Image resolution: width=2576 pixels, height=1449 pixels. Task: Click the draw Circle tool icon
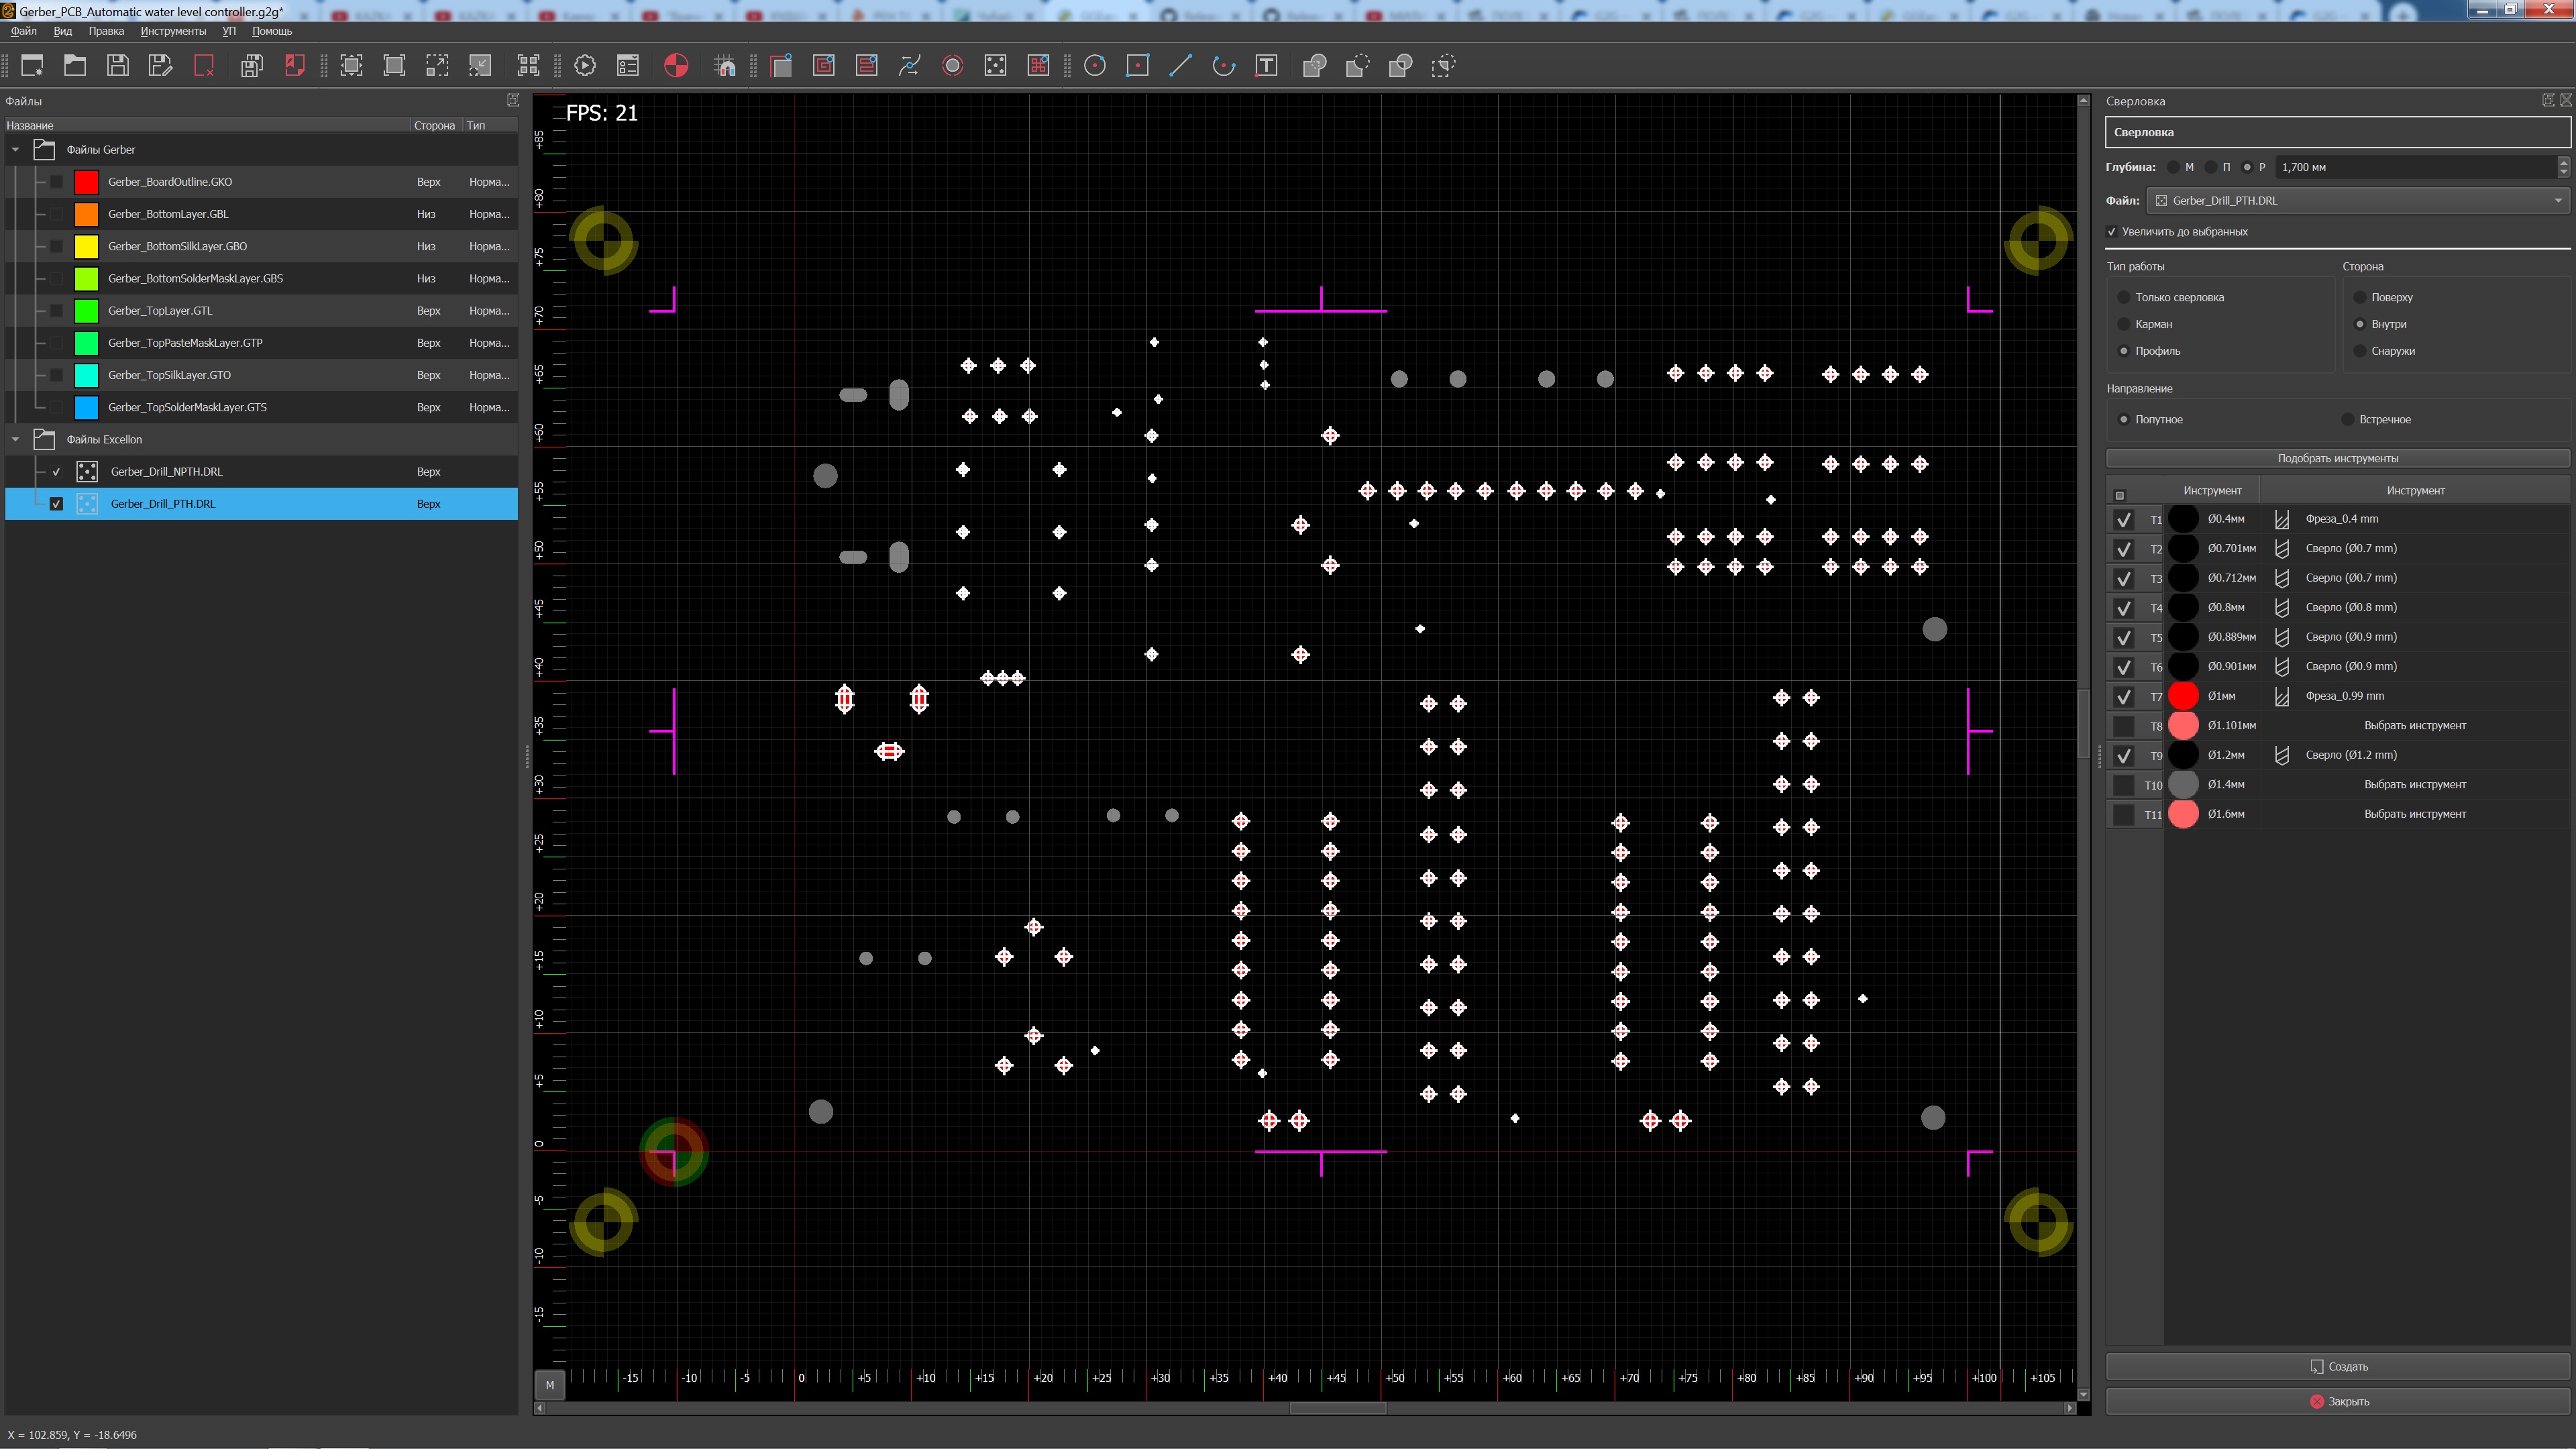1095,66
